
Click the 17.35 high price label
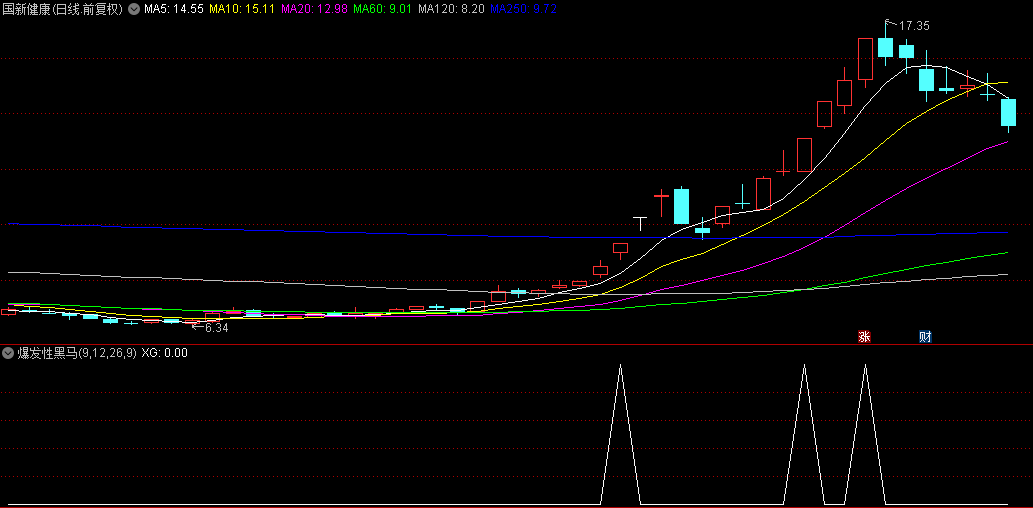tap(914, 26)
